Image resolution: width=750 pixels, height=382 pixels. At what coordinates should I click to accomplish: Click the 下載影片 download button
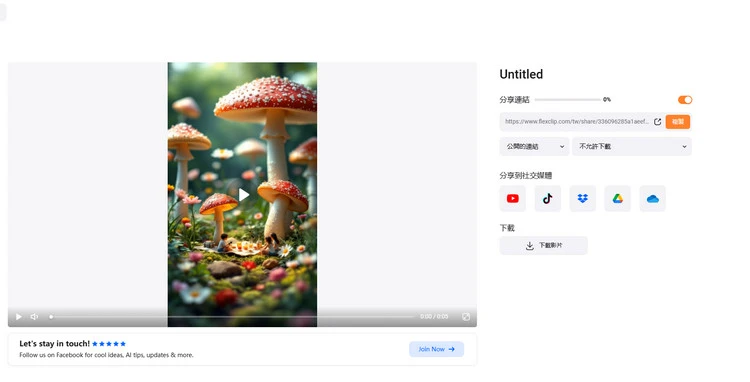(x=543, y=245)
